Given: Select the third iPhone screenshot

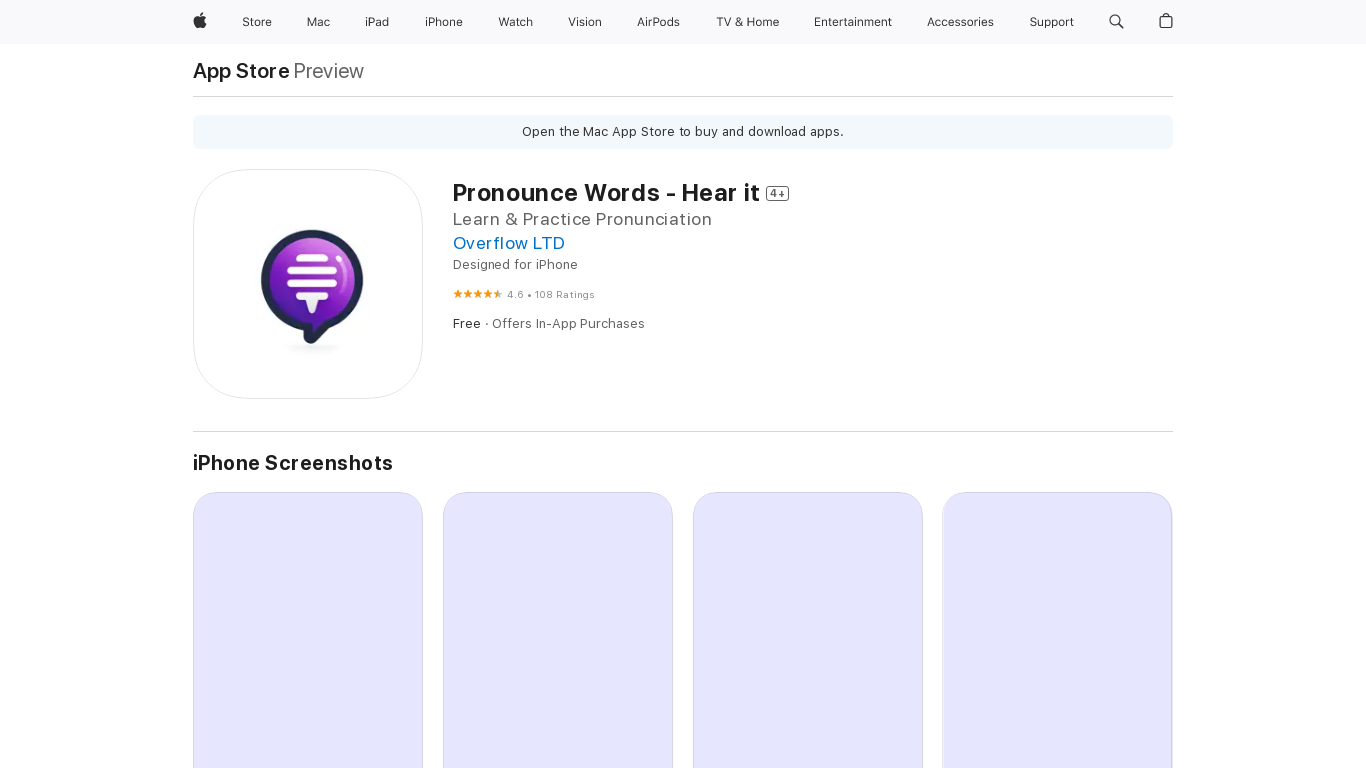Looking at the screenshot, I should 808,630.
